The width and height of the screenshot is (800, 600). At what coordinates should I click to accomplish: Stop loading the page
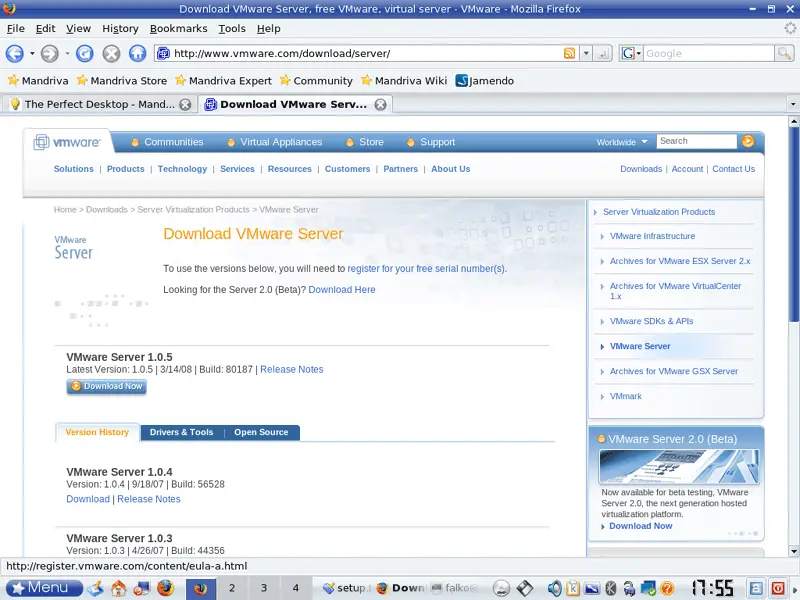(111, 53)
